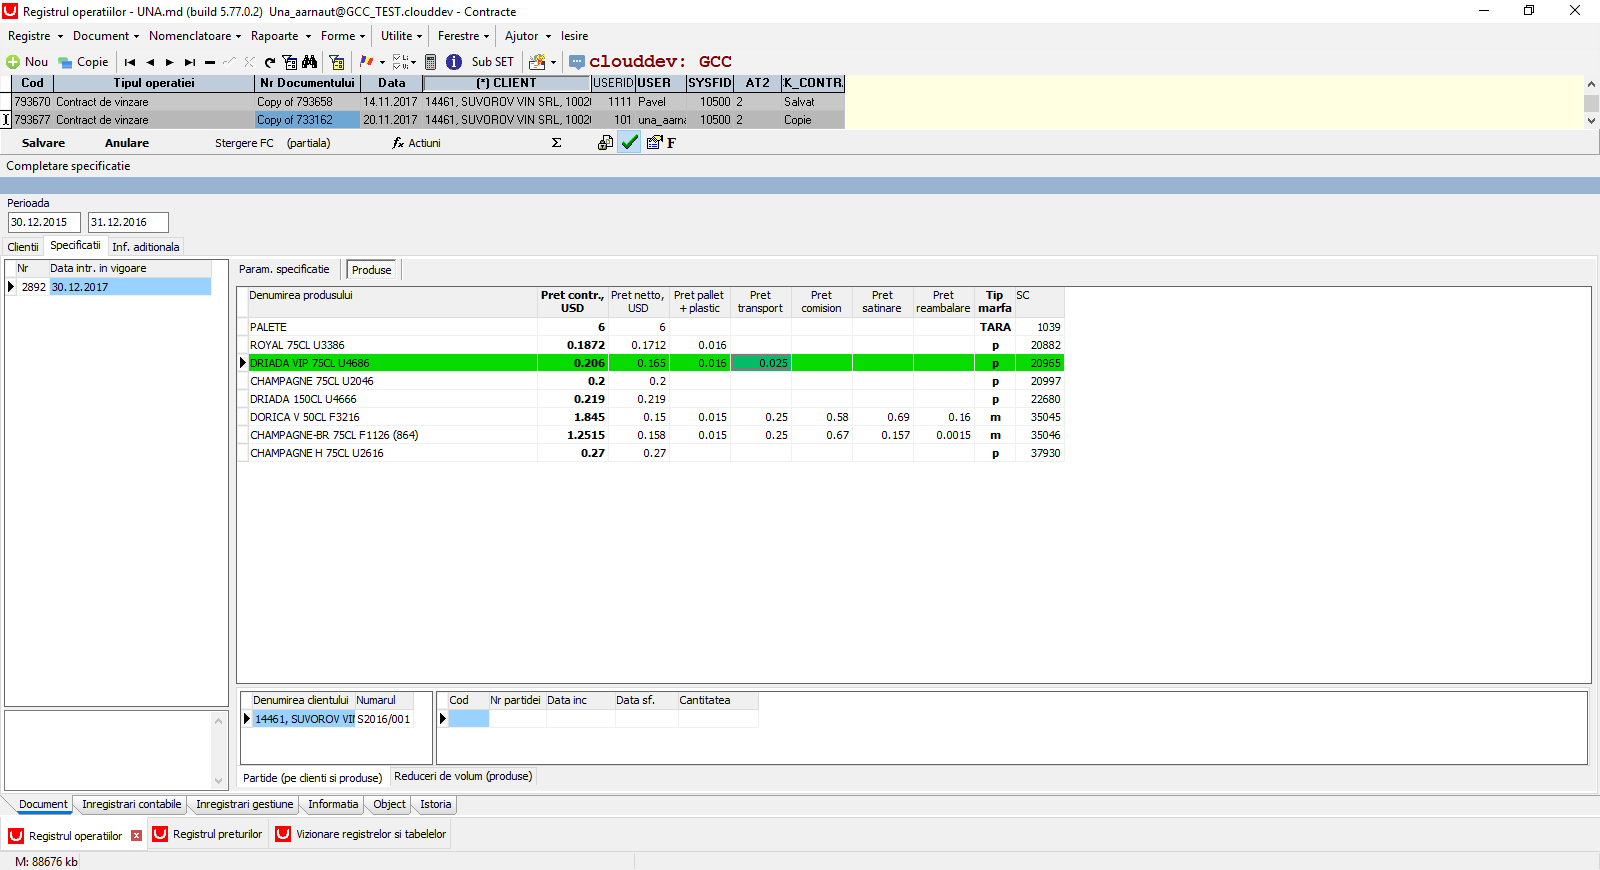Click the green checkmark confirm icon
This screenshot has height=870, width=1600.
pos(629,142)
